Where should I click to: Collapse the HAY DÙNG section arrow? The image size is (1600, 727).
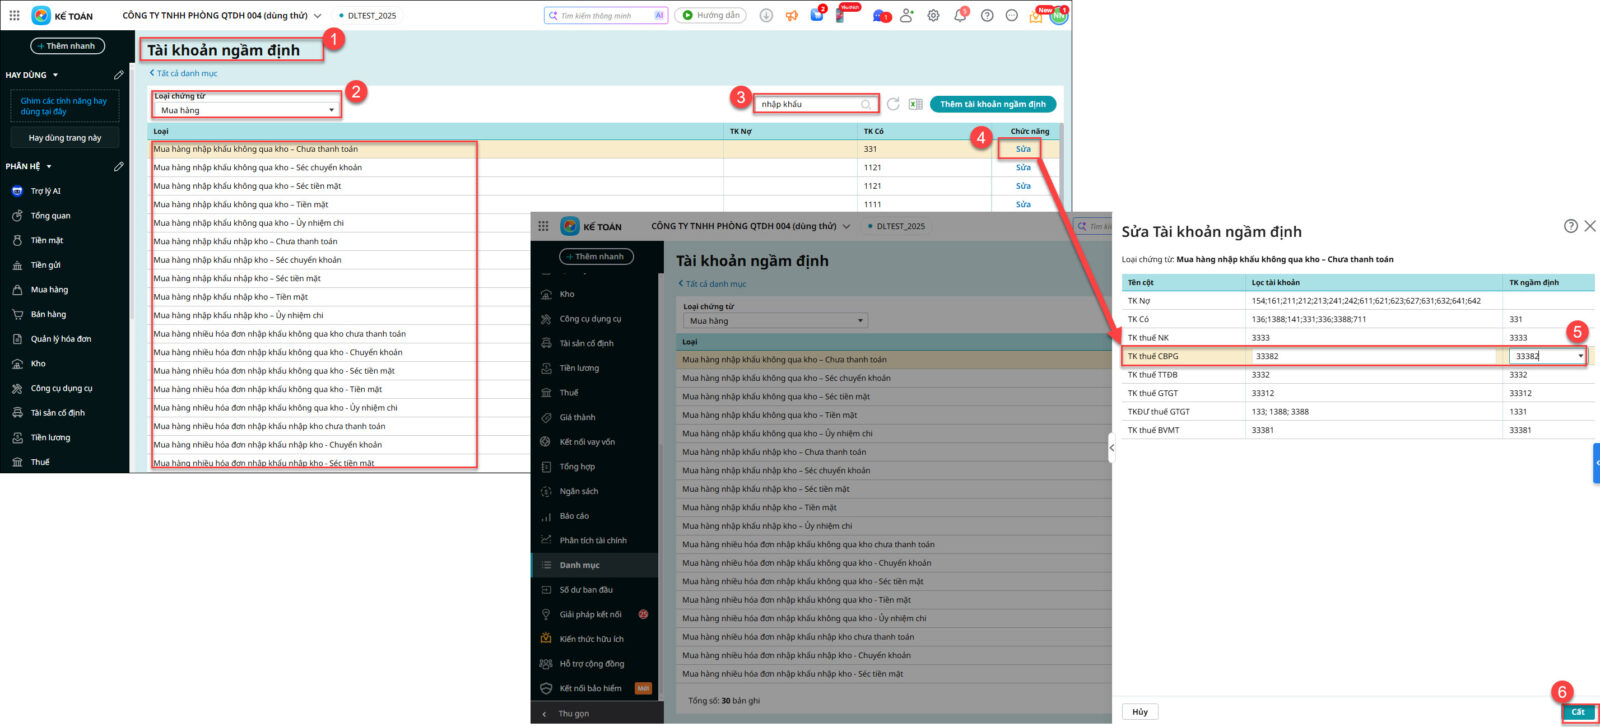[55, 75]
